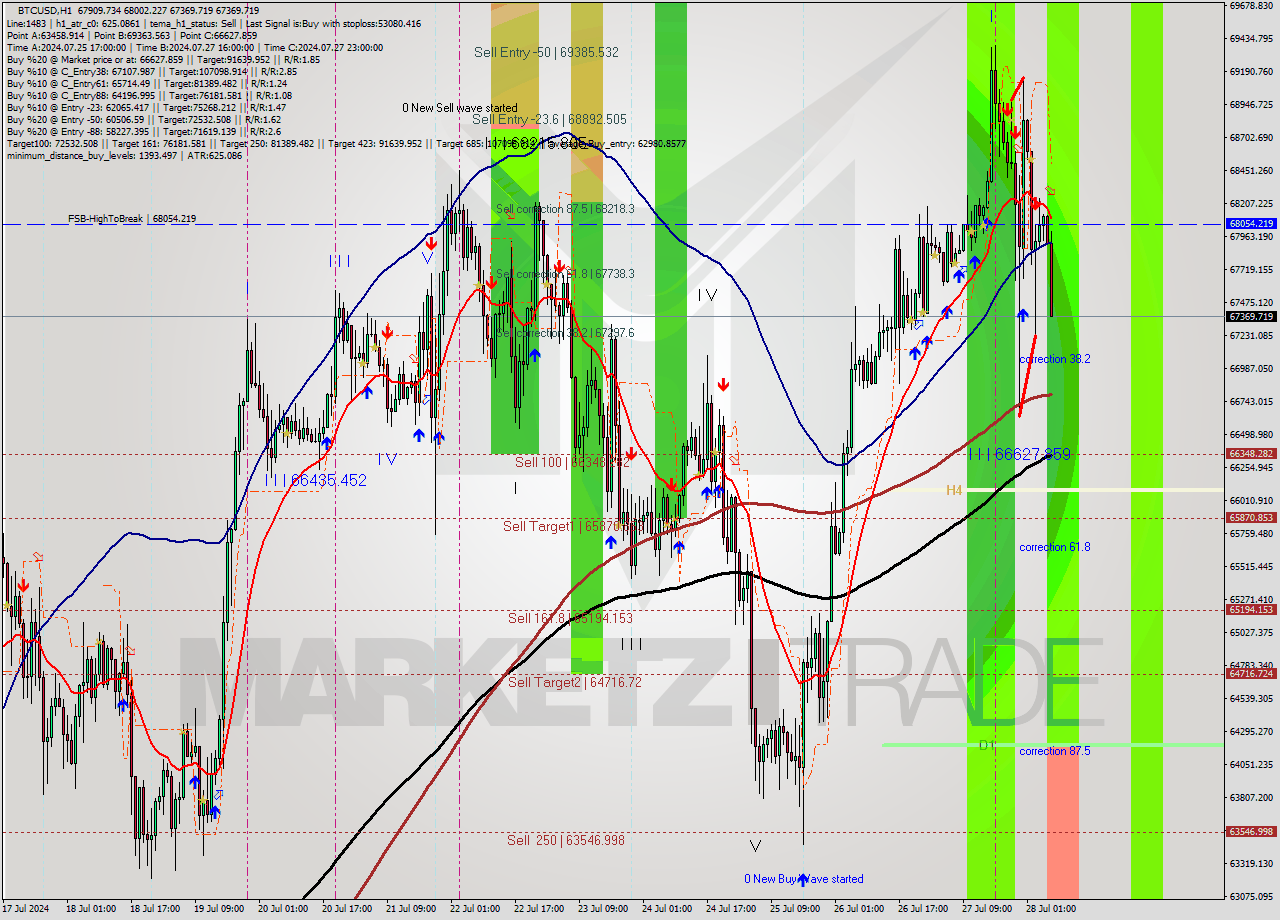The image size is (1280, 920).
Task: Click the BTCUSD,H1 symbol title text
Action: (x=46, y=10)
